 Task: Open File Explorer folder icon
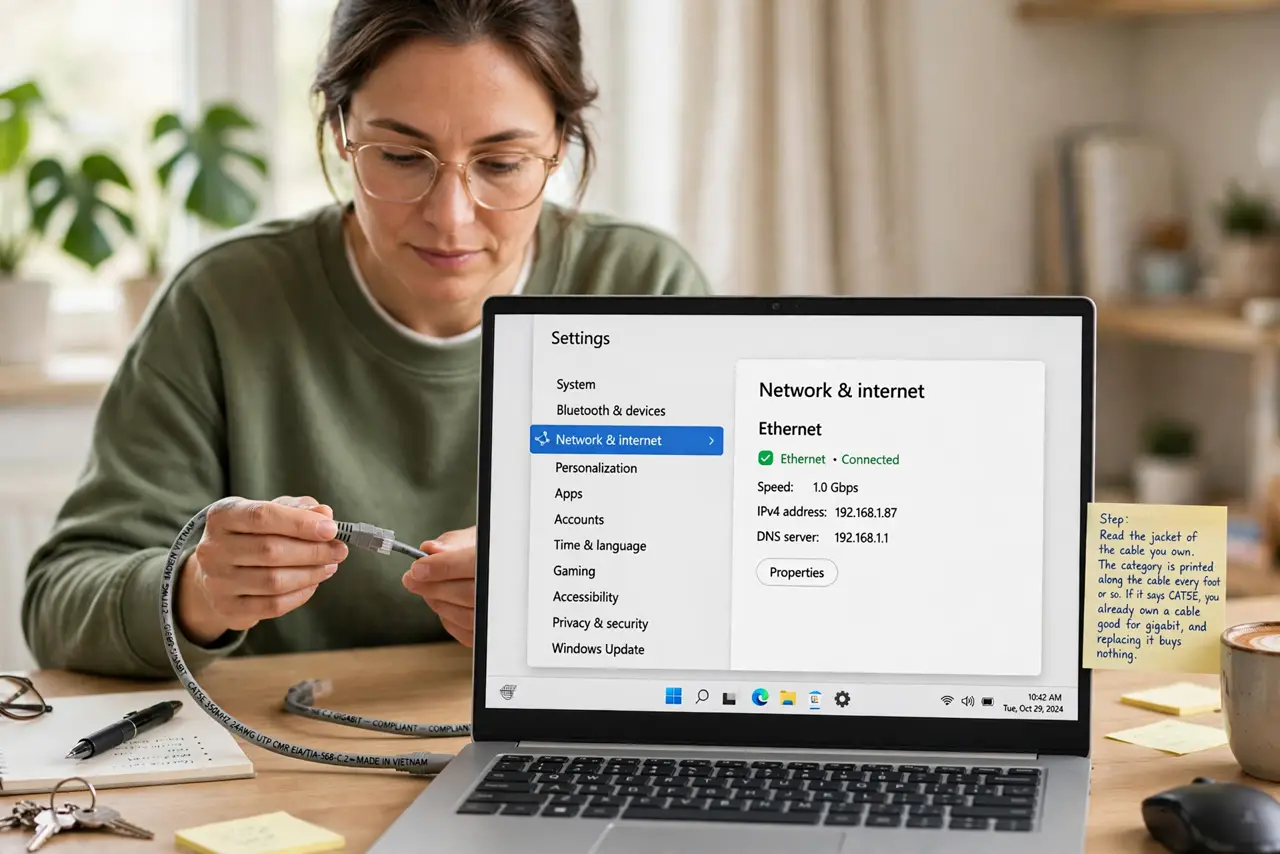[x=788, y=698]
